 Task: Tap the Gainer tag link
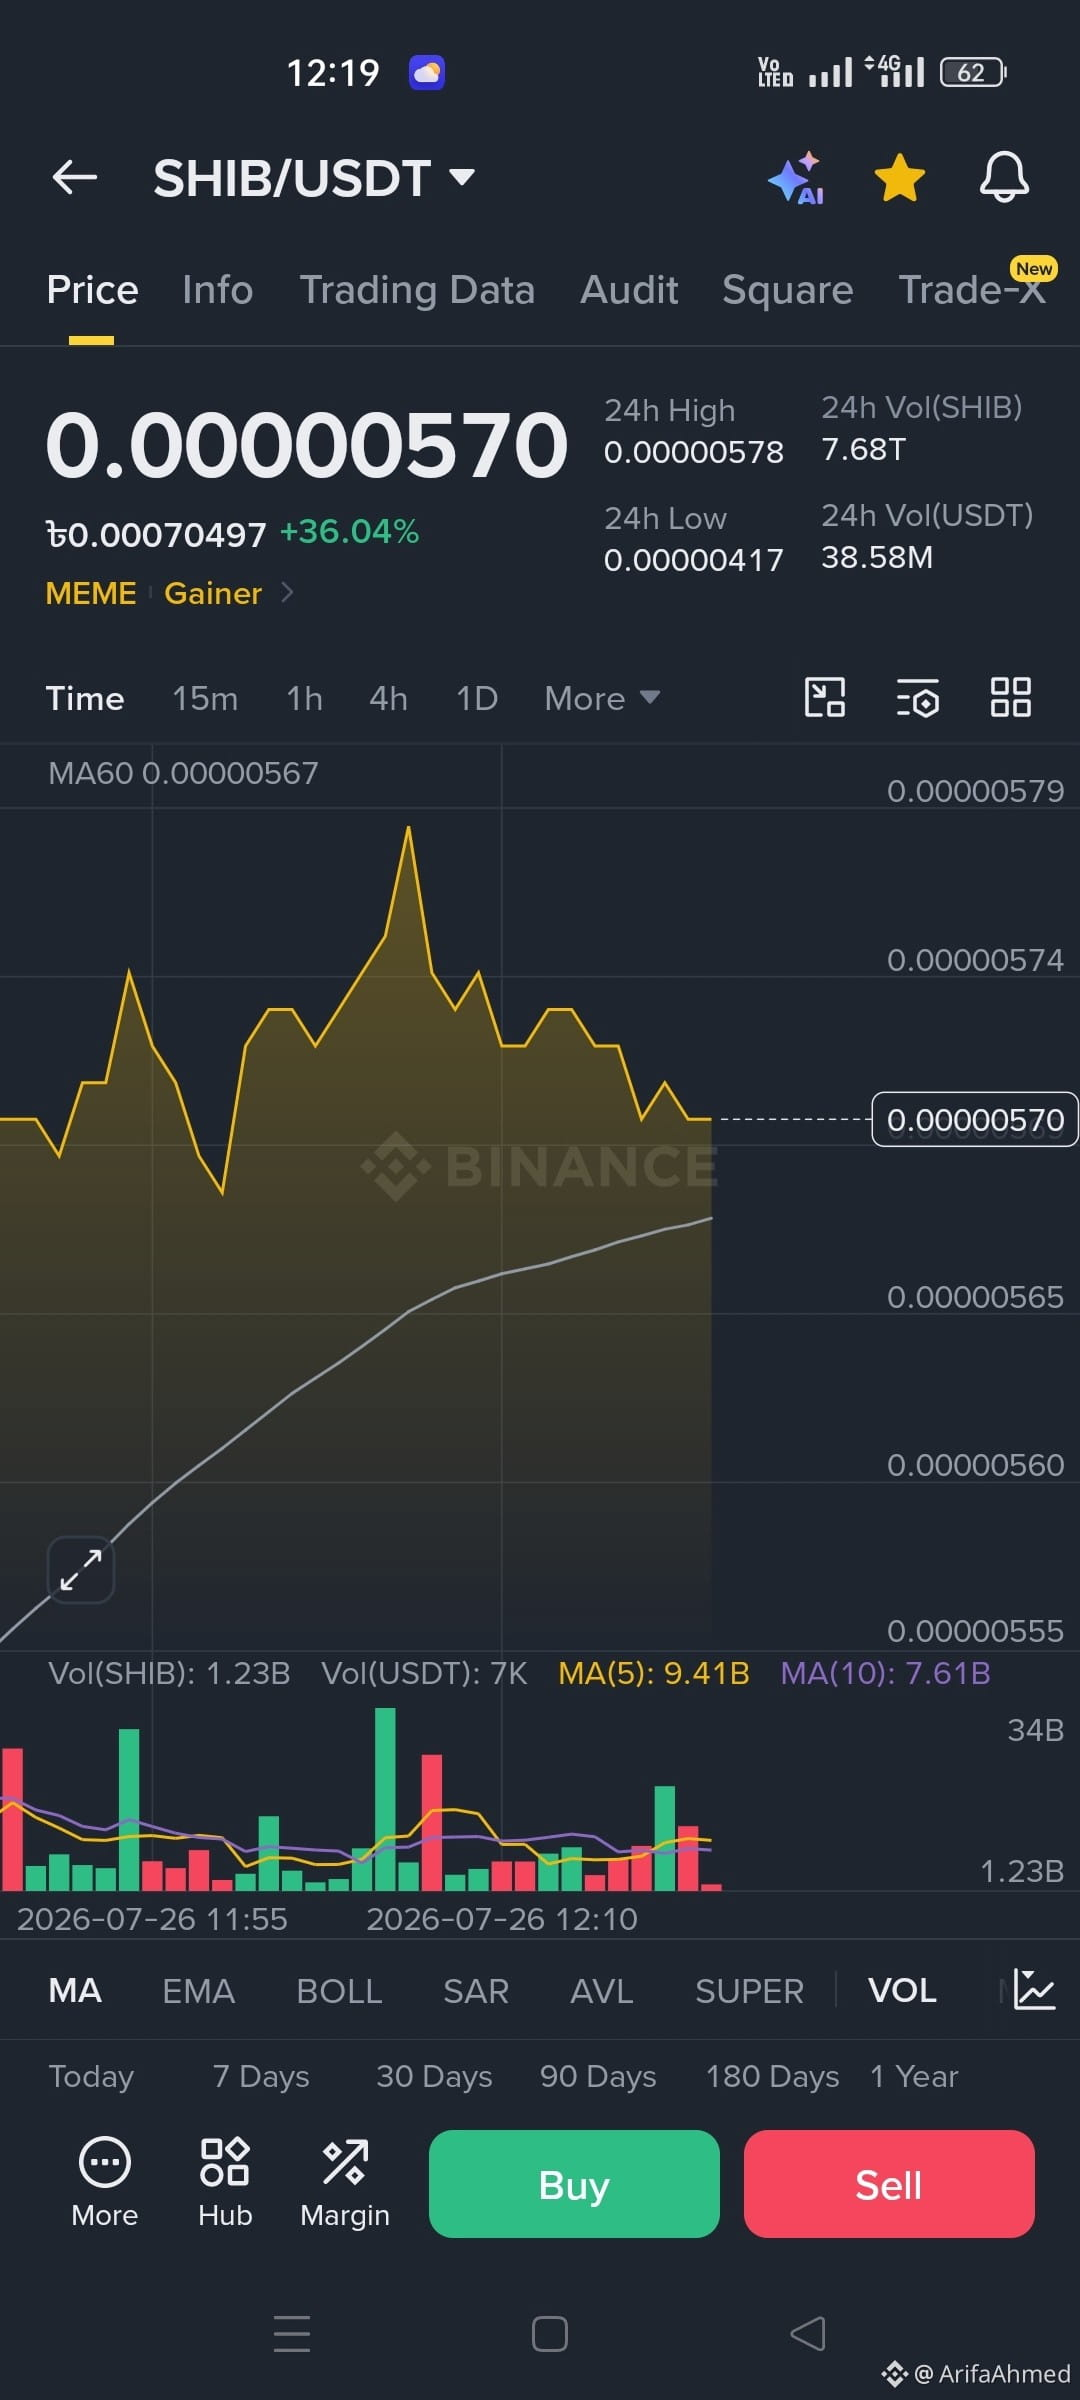pyautogui.click(x=213, y=593)
